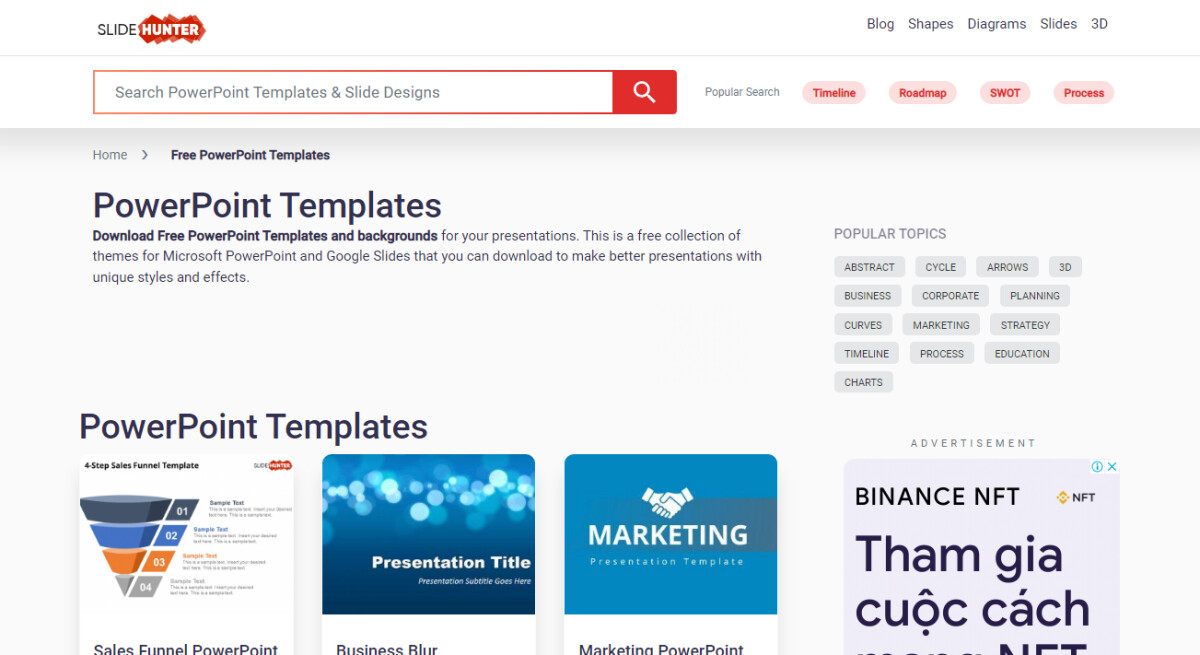
Task: Select the Timeline popular search pill
Action: [x=834, y=92]
